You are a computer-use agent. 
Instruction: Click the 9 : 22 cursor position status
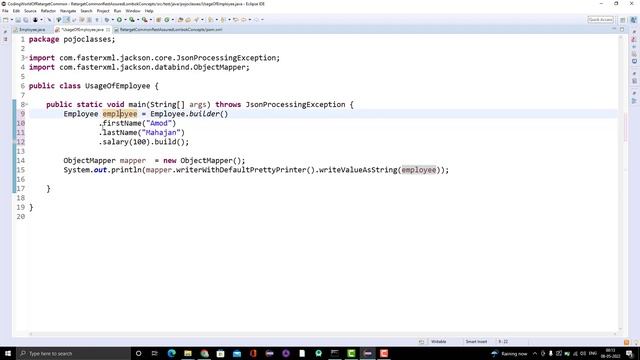point(503,342)
